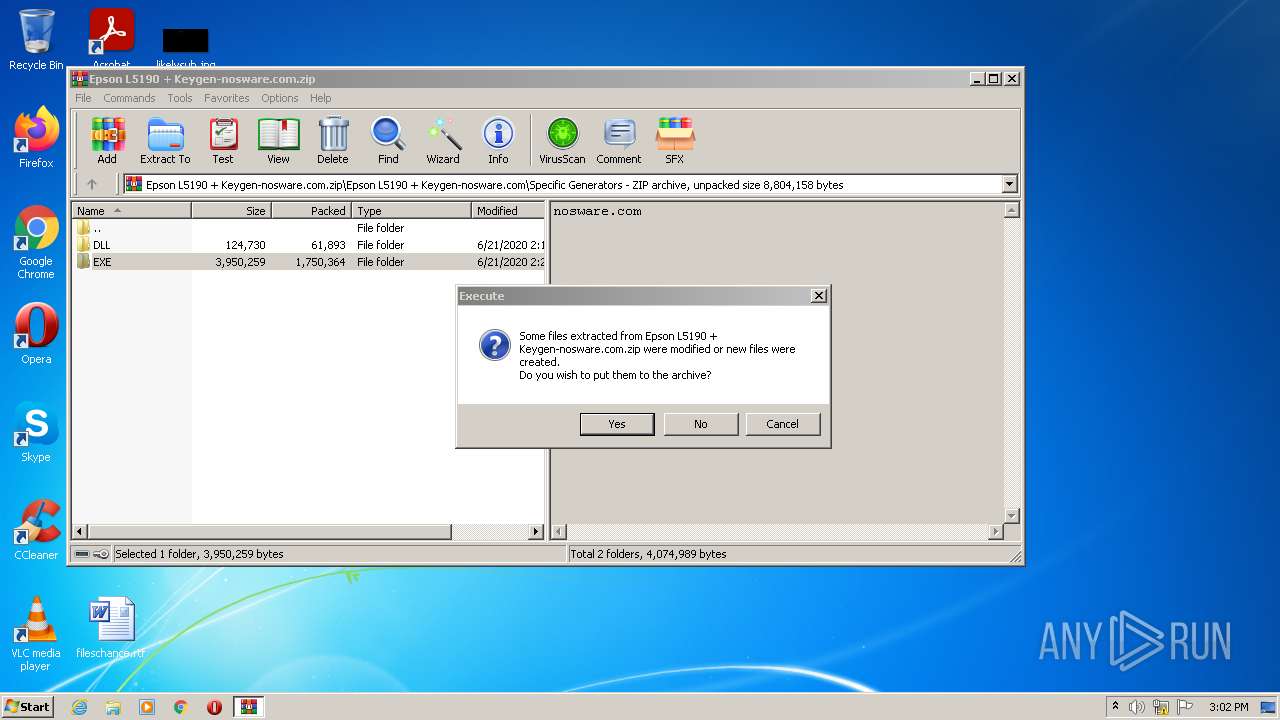Image resolution: width=1280 pixels, height=720 pixels.
Task: Click the SFX toolbar icon
Action: 675,141
